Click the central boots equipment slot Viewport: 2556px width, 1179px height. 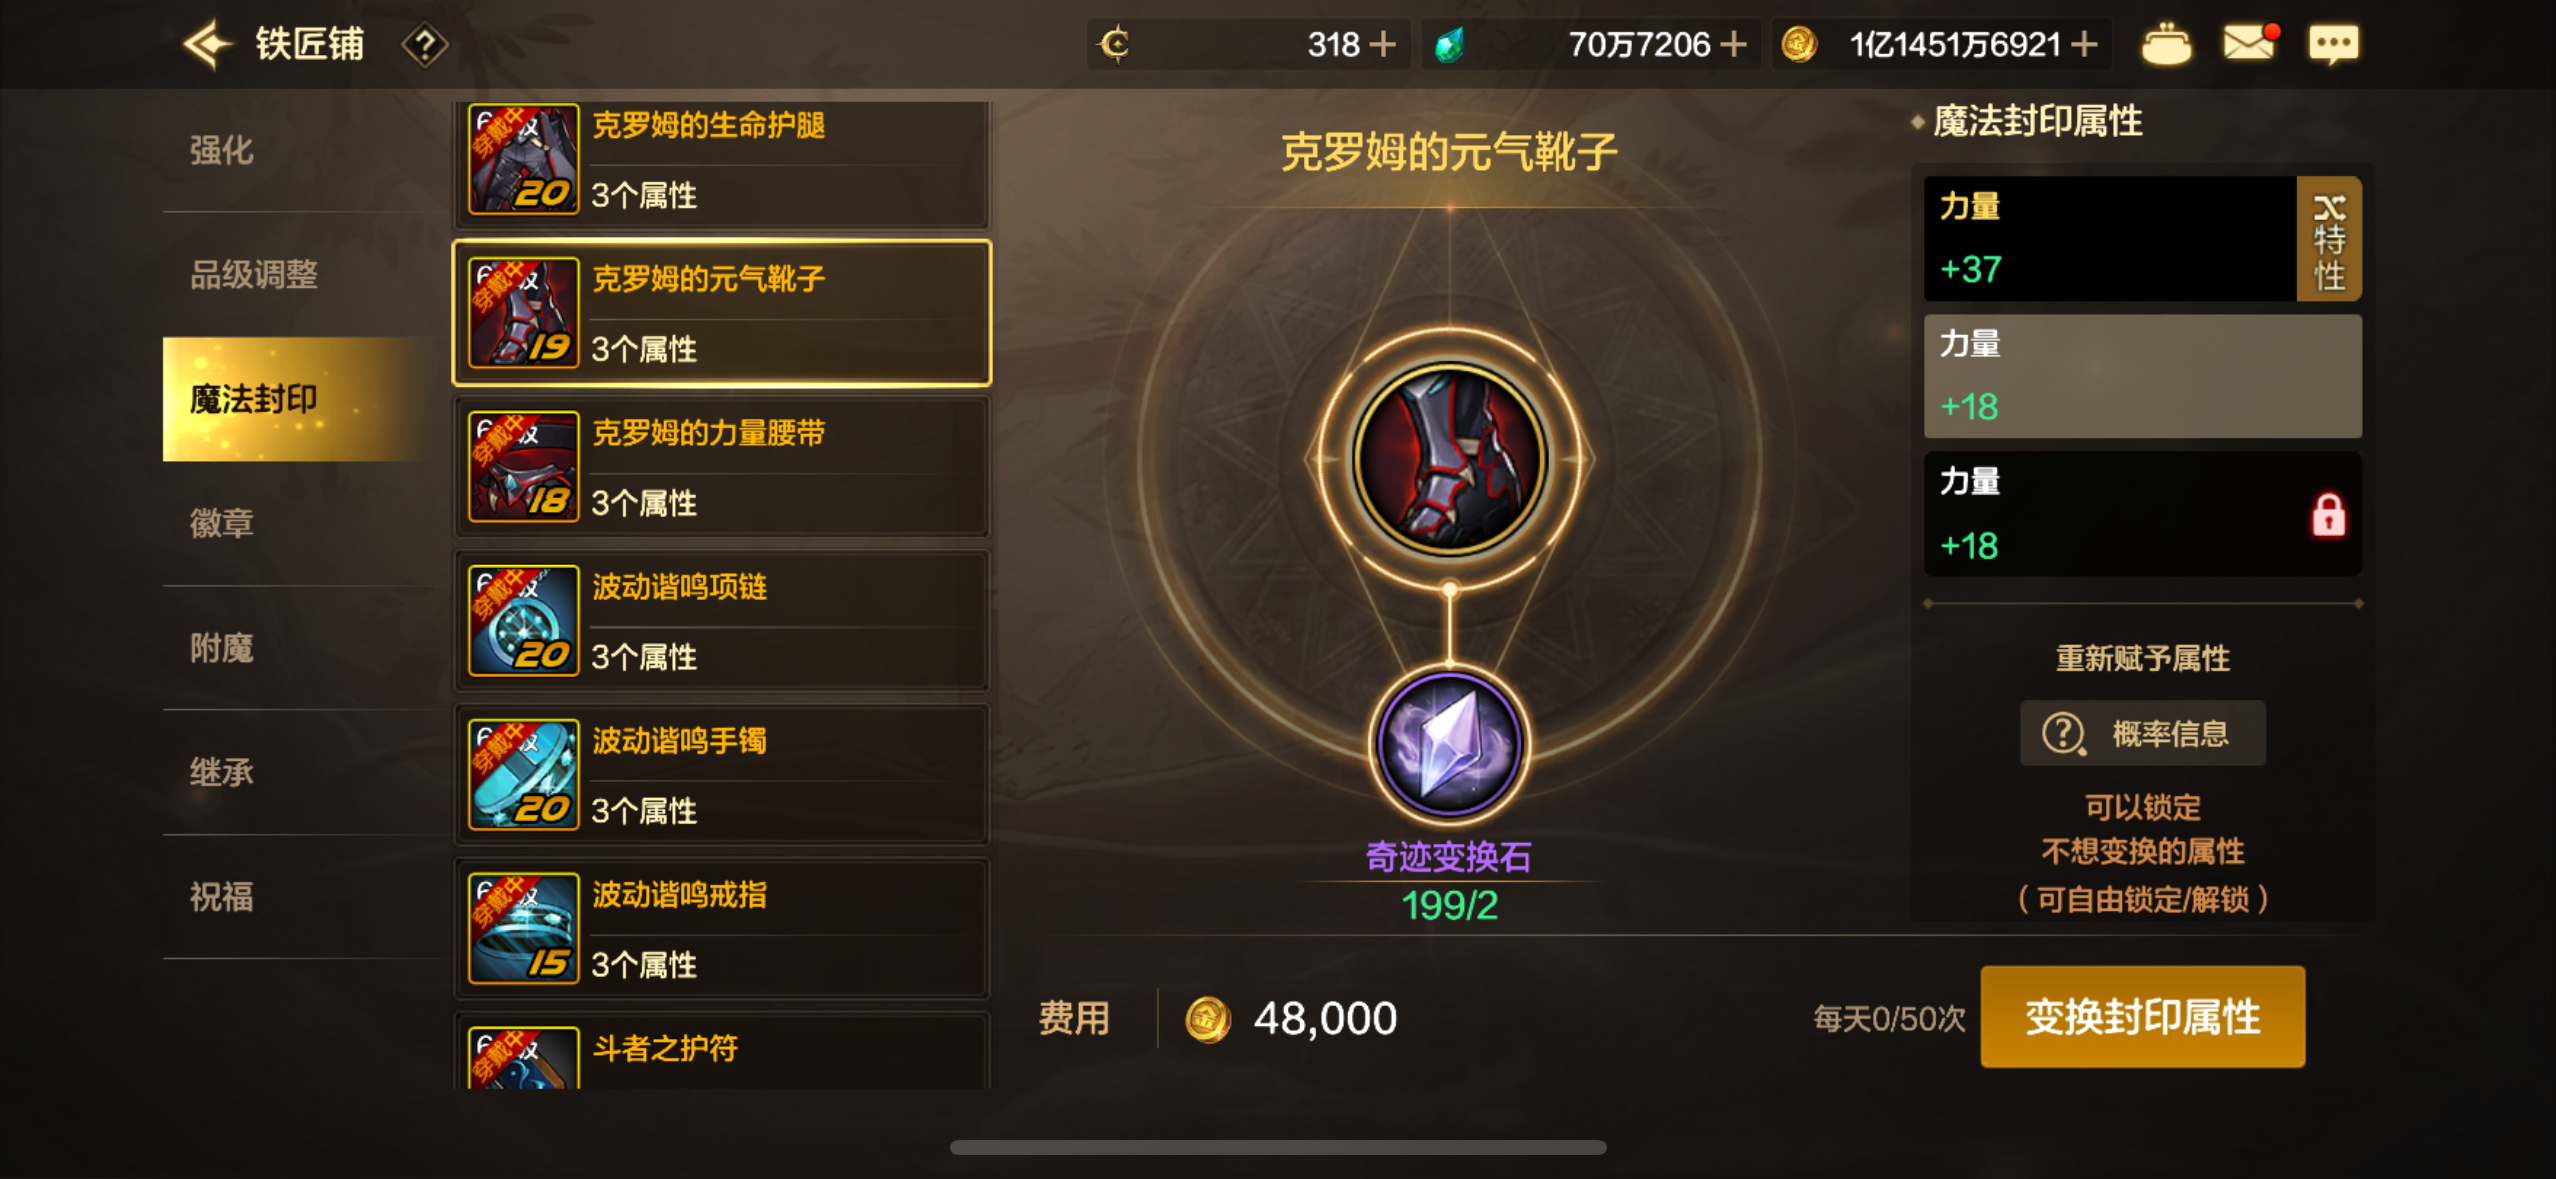click(1449, 459)
